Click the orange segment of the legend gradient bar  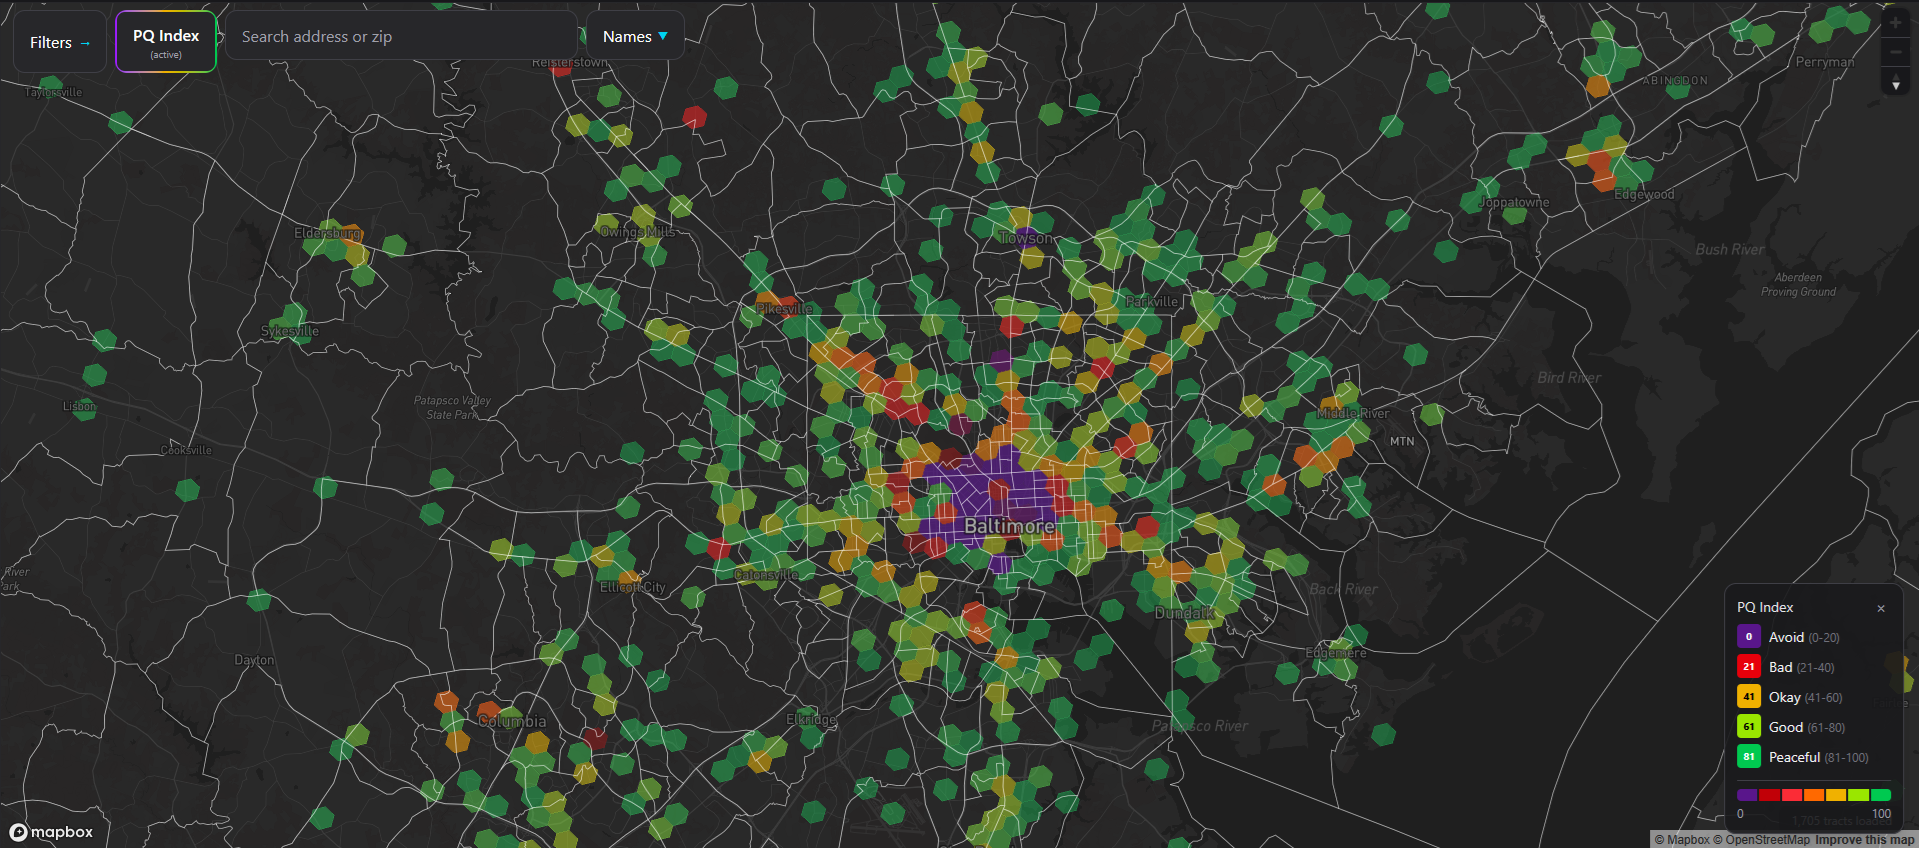point(1814,795)
